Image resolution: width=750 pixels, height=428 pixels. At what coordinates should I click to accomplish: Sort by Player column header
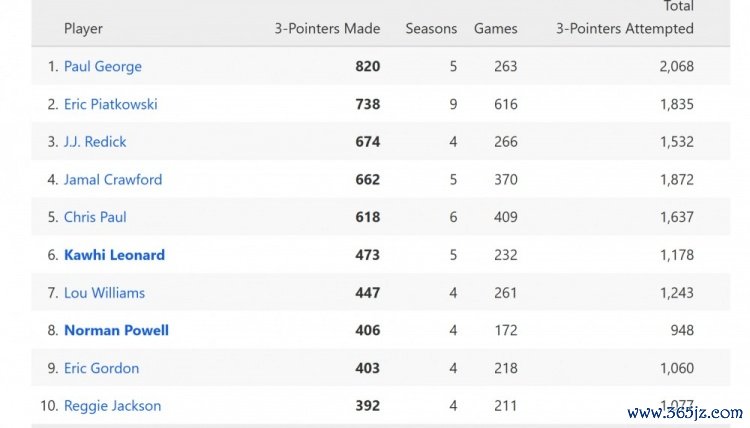point(83,29)
